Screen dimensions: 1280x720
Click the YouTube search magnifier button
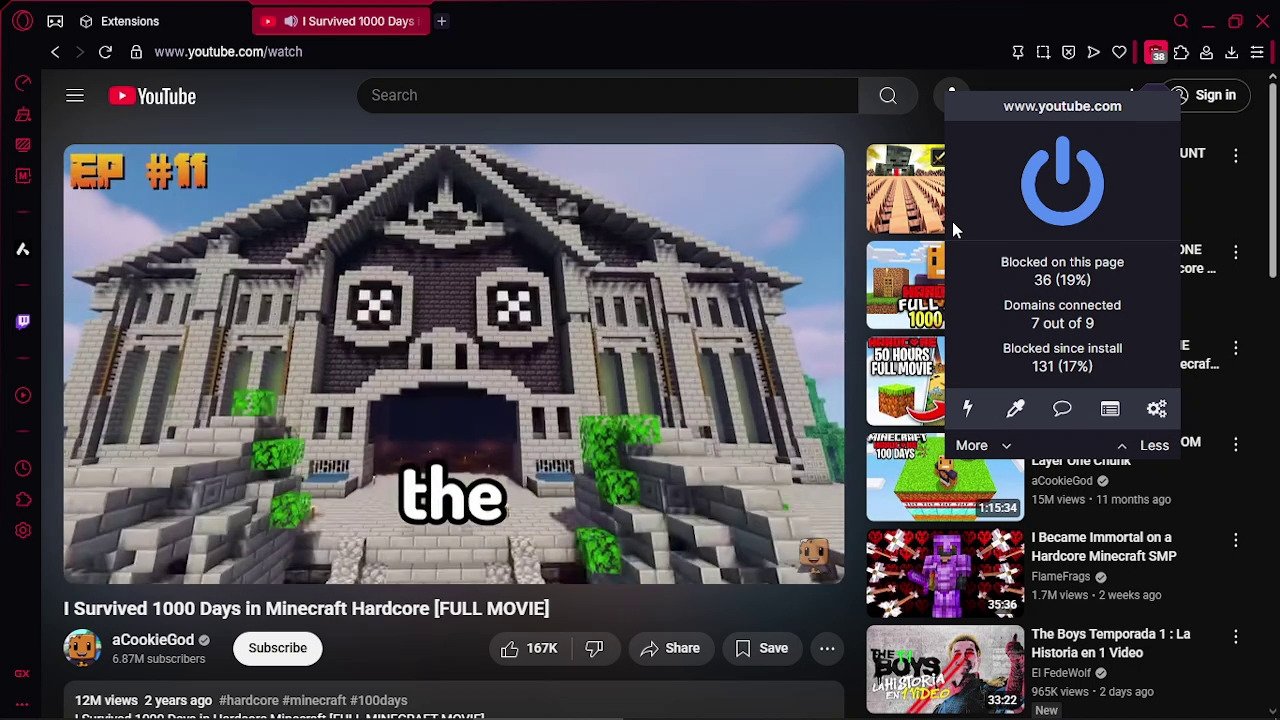(x=888, y=95)
